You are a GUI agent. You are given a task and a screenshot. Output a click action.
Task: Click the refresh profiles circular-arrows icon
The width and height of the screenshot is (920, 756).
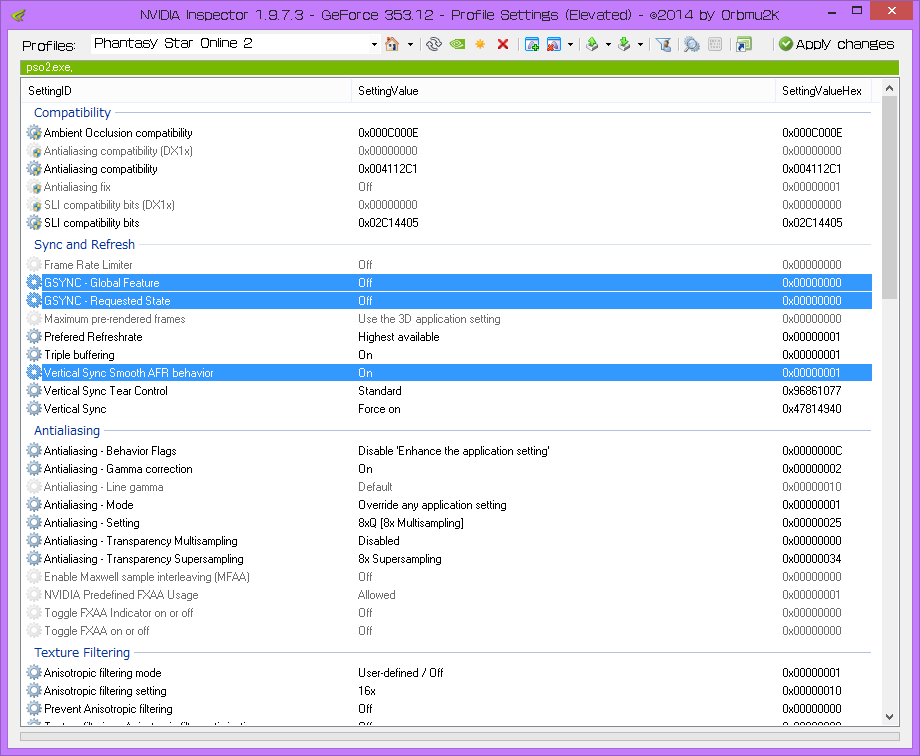point(434,44)
